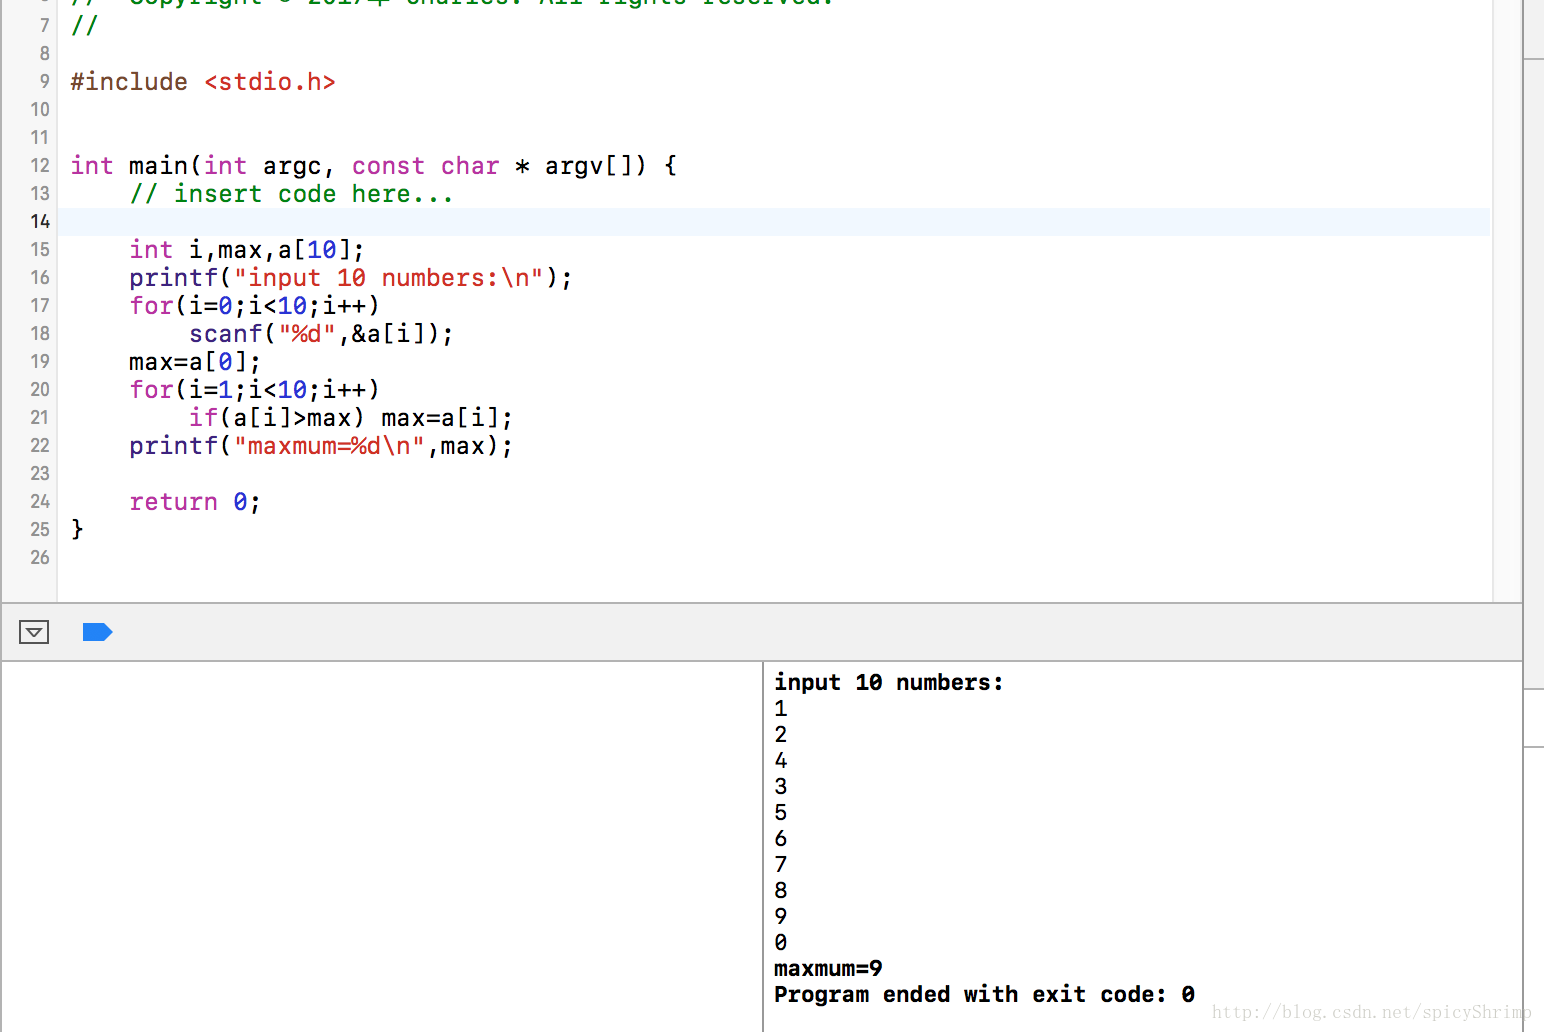Click the scanf("%d",&a[i]); statement
Image resolution: width=1544 pixels, height=1032 pixels.
click(x=321, y=334)
